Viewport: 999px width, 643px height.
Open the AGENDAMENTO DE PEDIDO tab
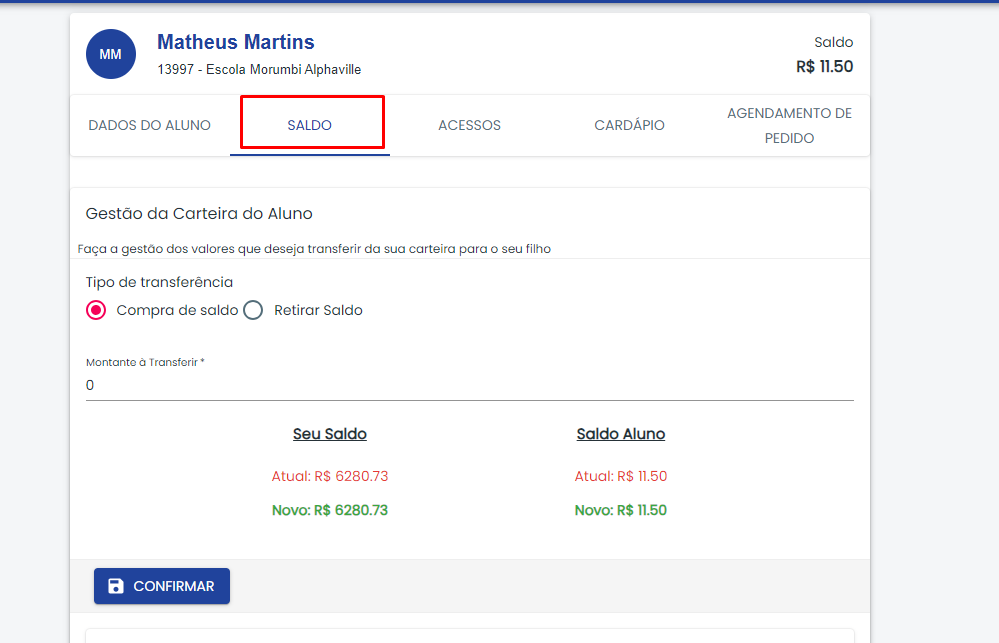coord(789,126)
